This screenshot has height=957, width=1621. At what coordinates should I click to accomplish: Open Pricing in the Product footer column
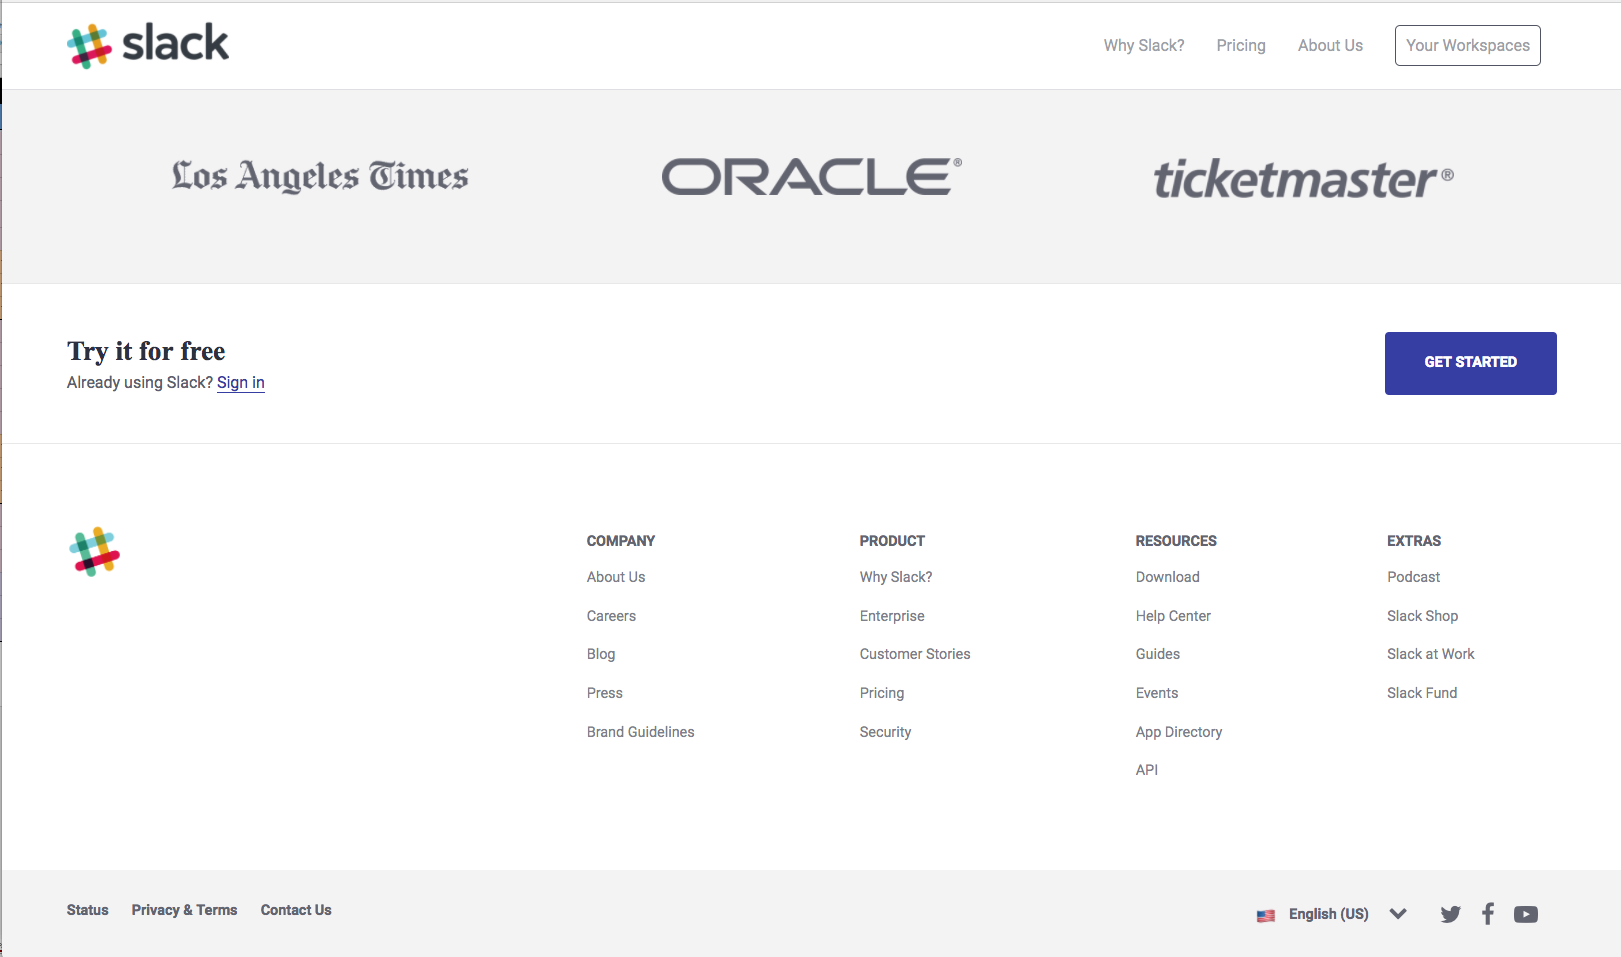click(x=882, y=693)
